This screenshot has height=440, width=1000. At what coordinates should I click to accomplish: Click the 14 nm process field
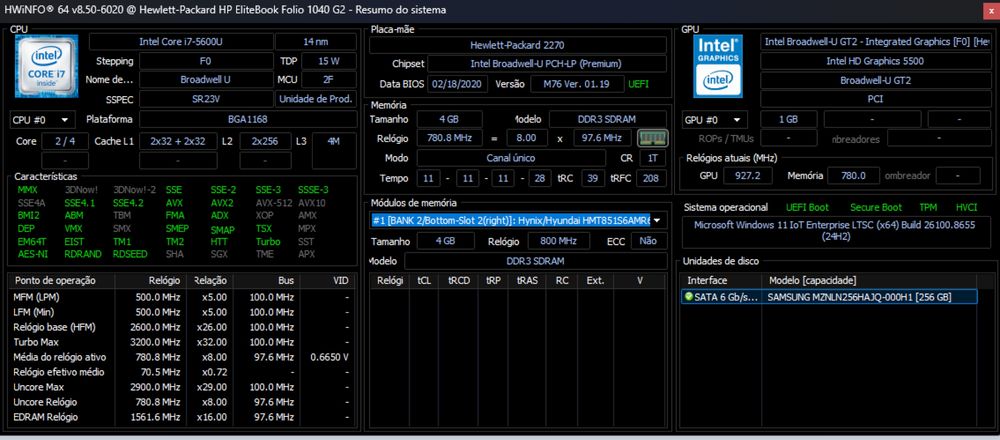pos(316,42)
